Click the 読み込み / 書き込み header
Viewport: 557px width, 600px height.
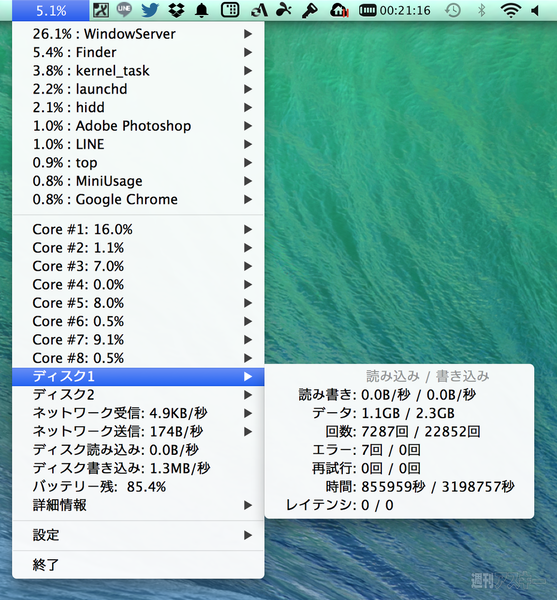coord(428,377)
